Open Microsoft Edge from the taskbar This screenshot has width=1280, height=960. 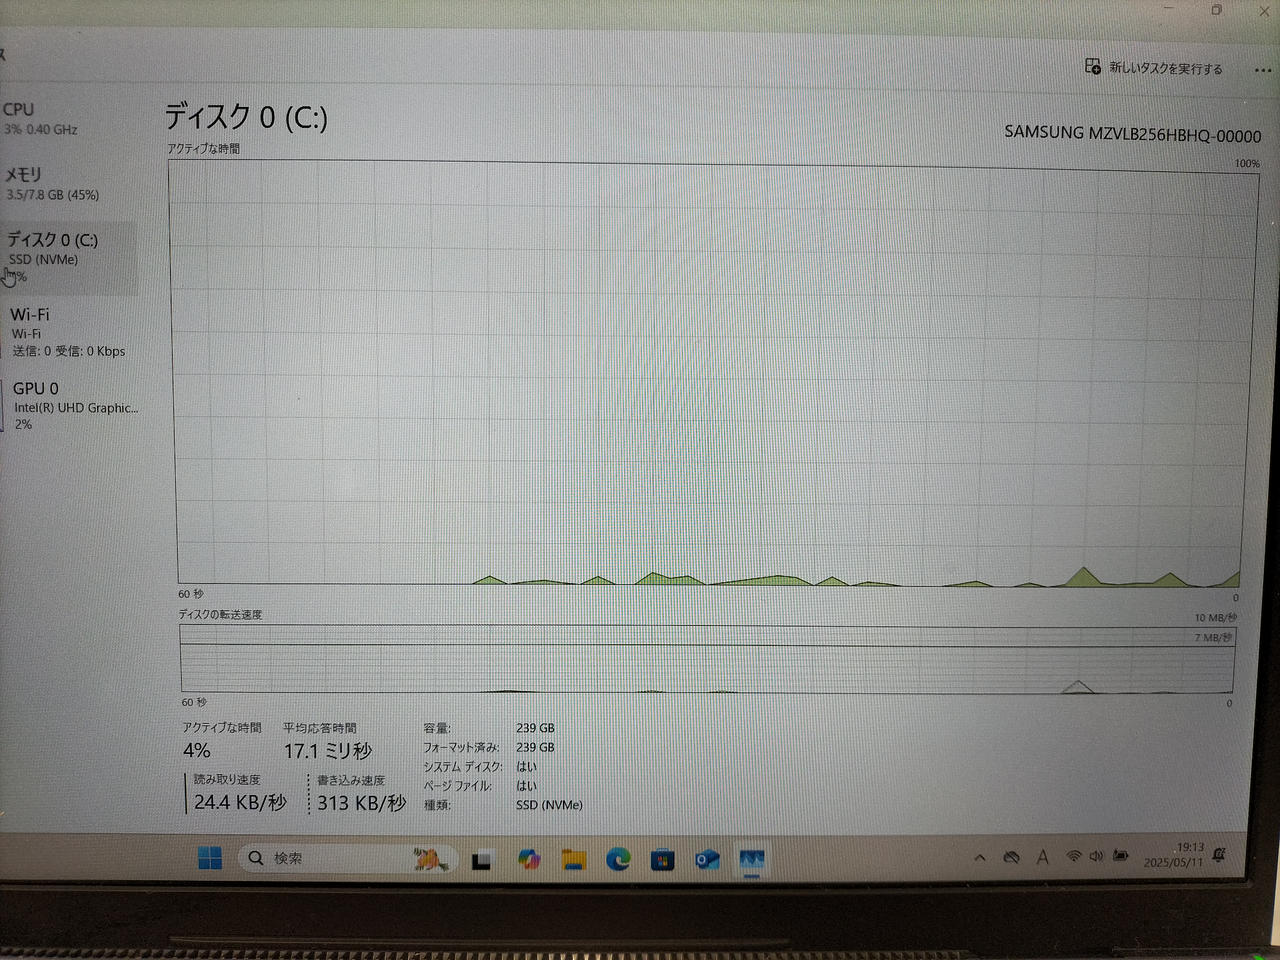(618, 859)
